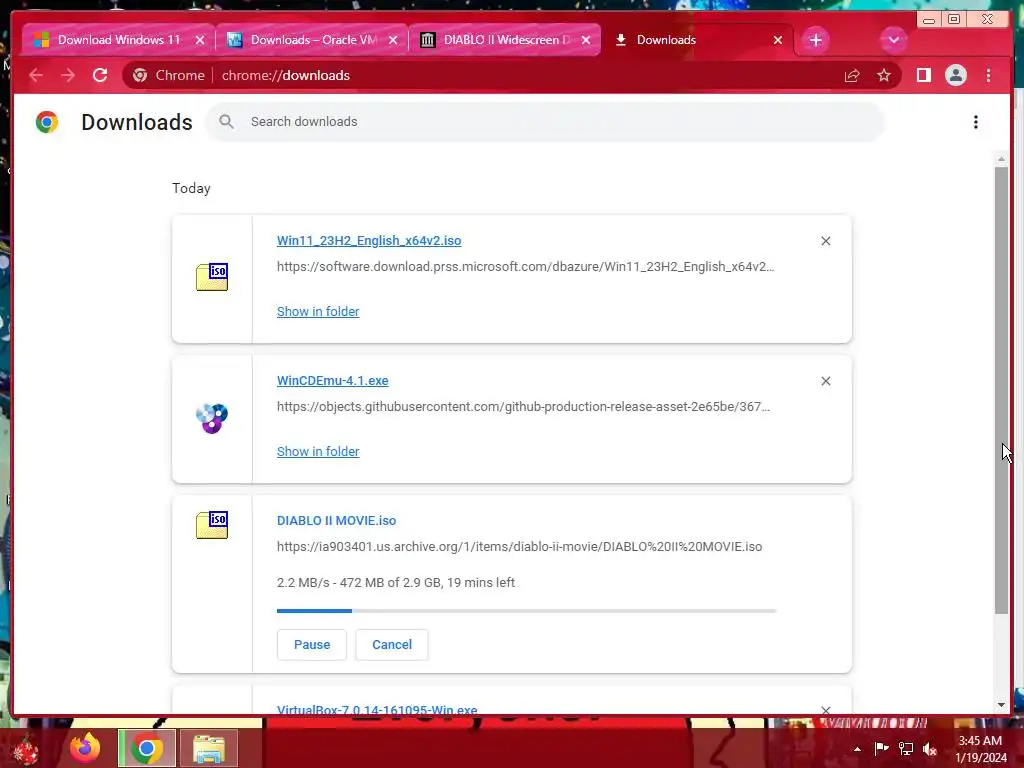Open the Downloads page more-actions menu
Image resolution: width=1024 pixels, height=768 pixels.
point(976,122)
